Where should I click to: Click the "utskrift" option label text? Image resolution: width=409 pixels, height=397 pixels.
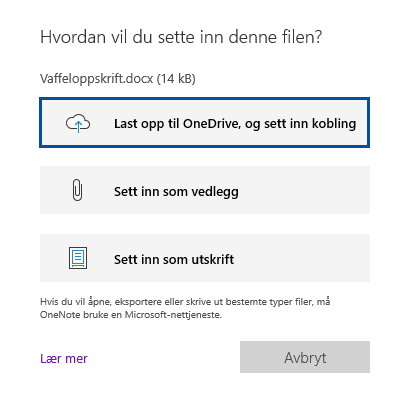click(212, 259)
